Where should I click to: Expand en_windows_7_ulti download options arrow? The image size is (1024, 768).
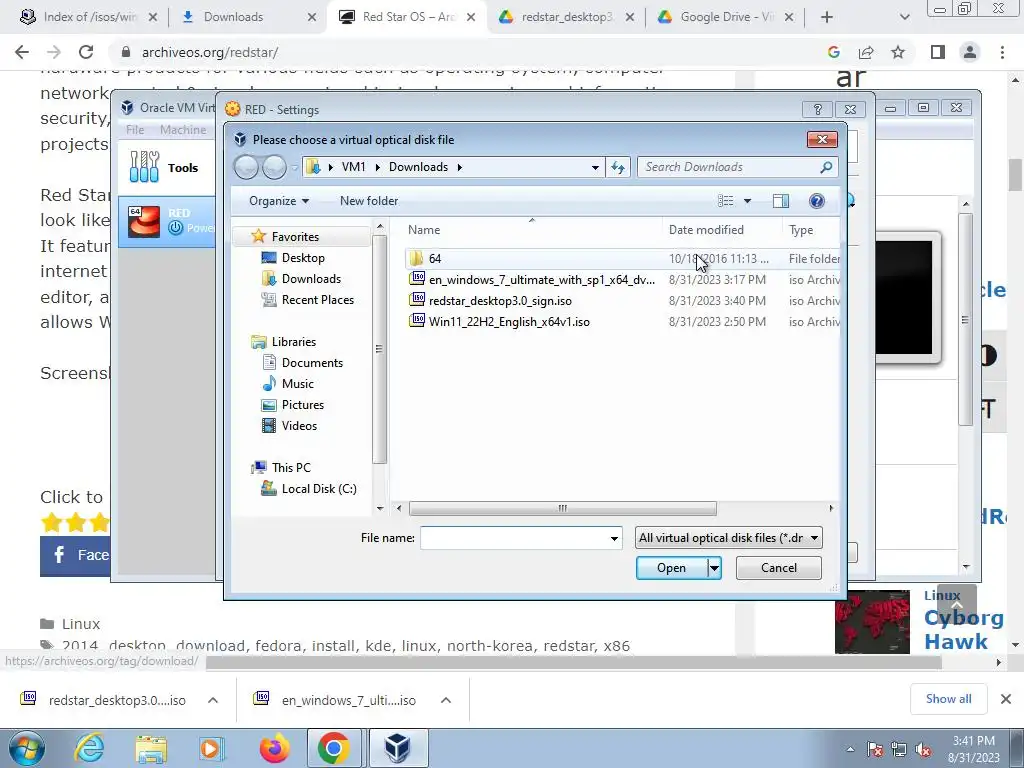point(446,700)
